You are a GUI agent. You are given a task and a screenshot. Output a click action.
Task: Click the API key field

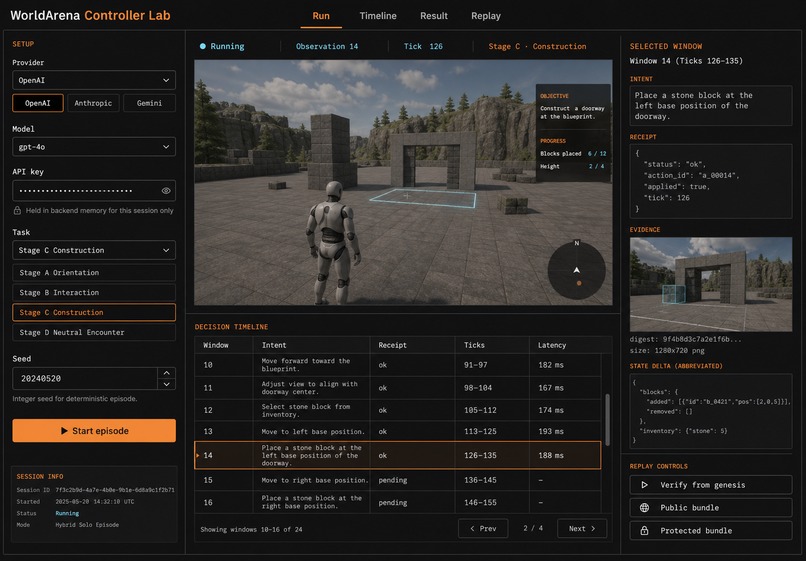tap(94, 190)
